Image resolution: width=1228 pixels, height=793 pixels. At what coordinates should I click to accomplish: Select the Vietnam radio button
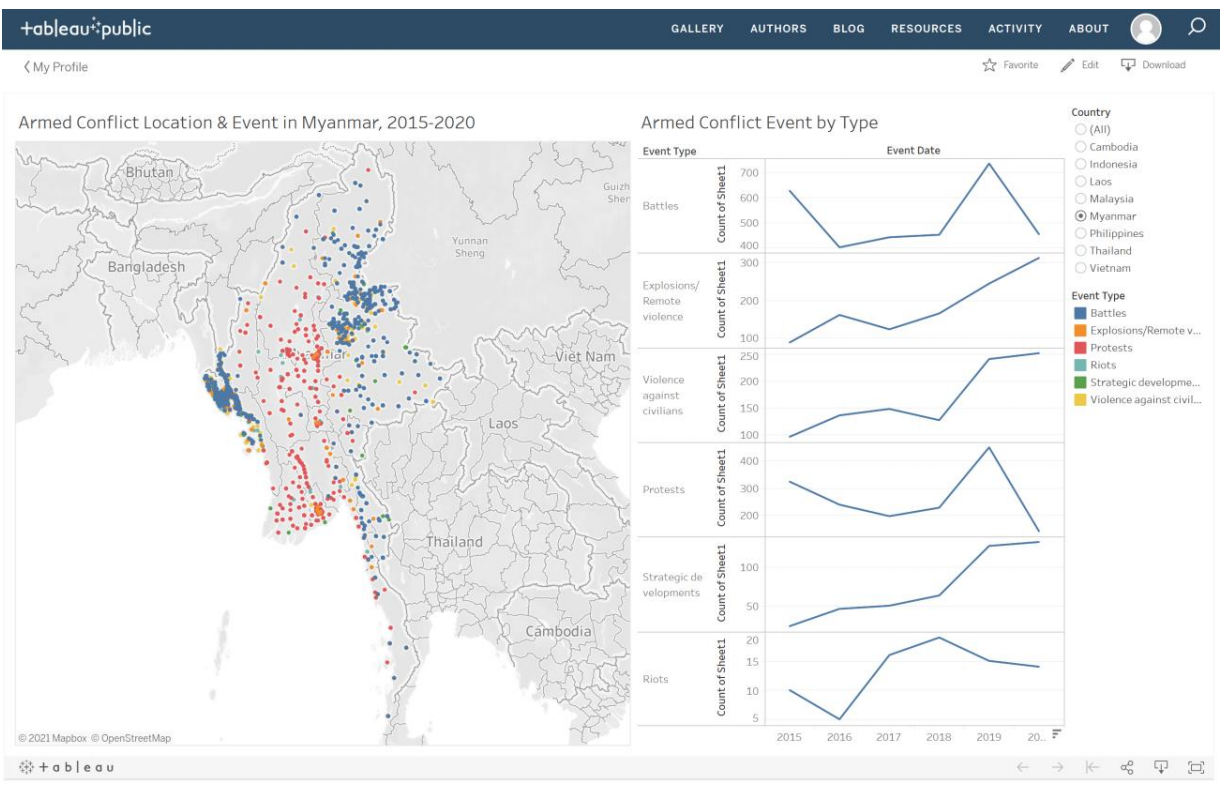point(1080,268)
